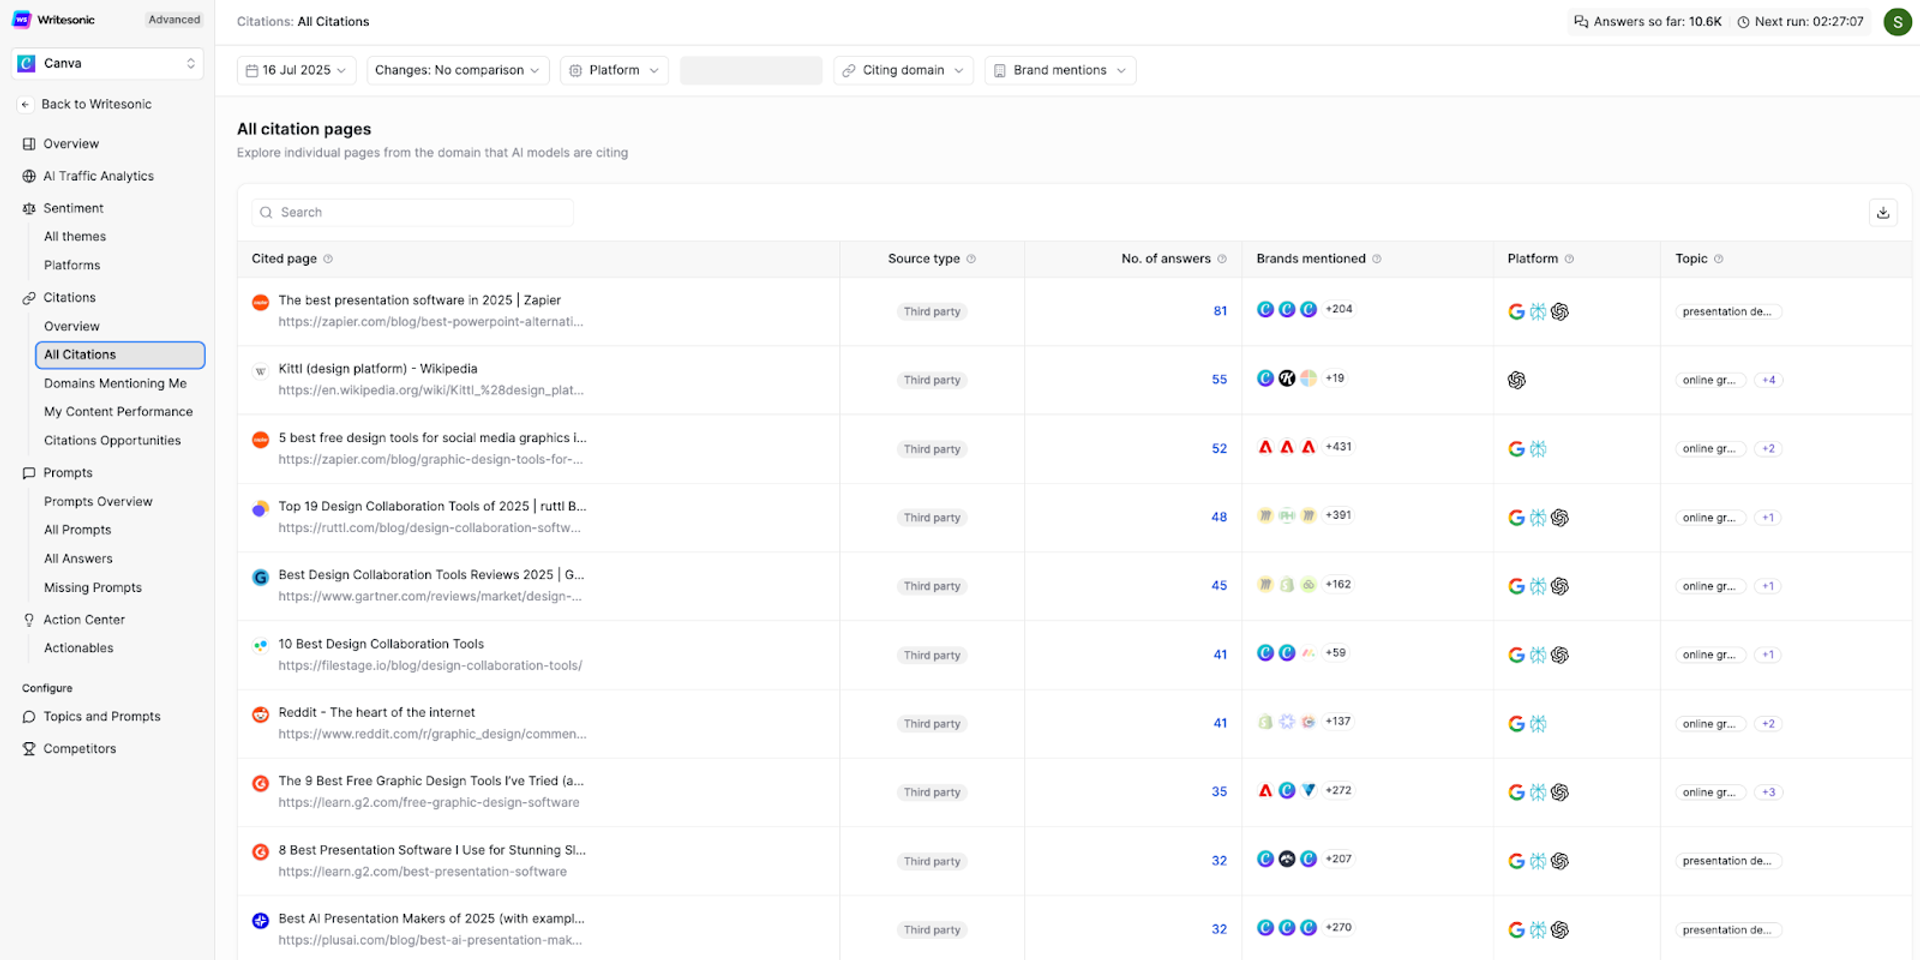This screenshot has width=1920, height=960.
Task: Open Missing Prompts page
Action: click(x=93, y=588)
